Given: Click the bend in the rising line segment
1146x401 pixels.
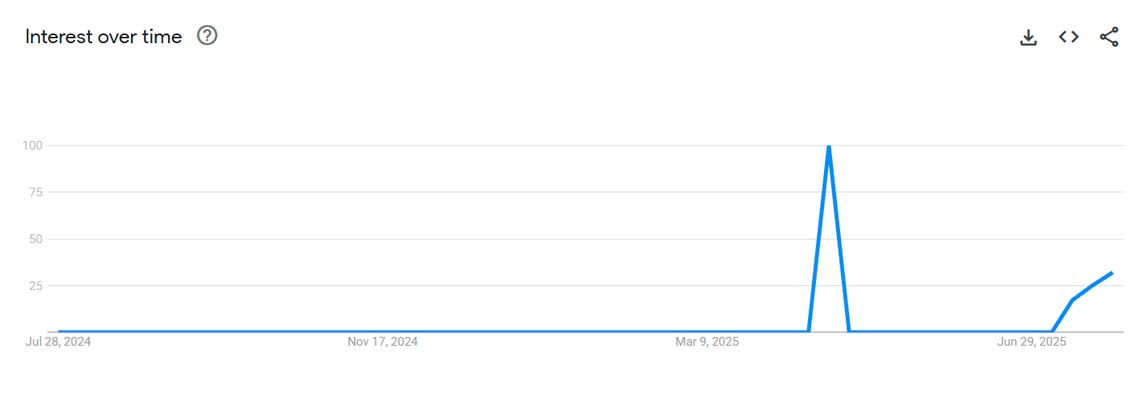Looking at the screenshot, I should [1072, 300].
